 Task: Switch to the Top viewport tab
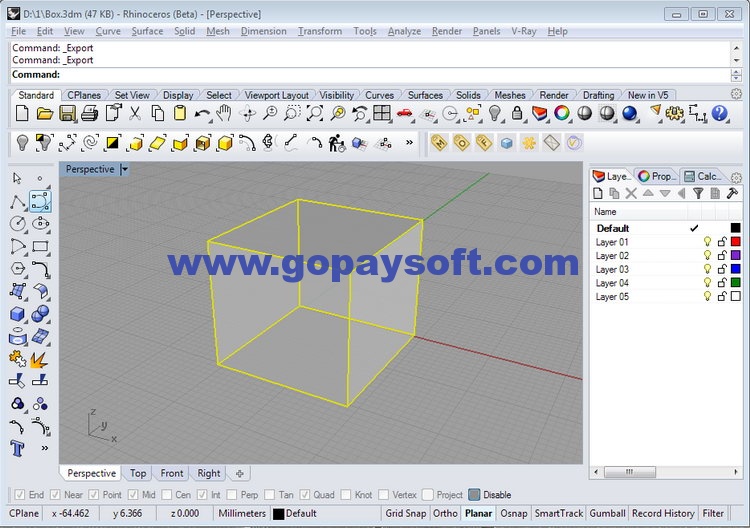[138, 473]
